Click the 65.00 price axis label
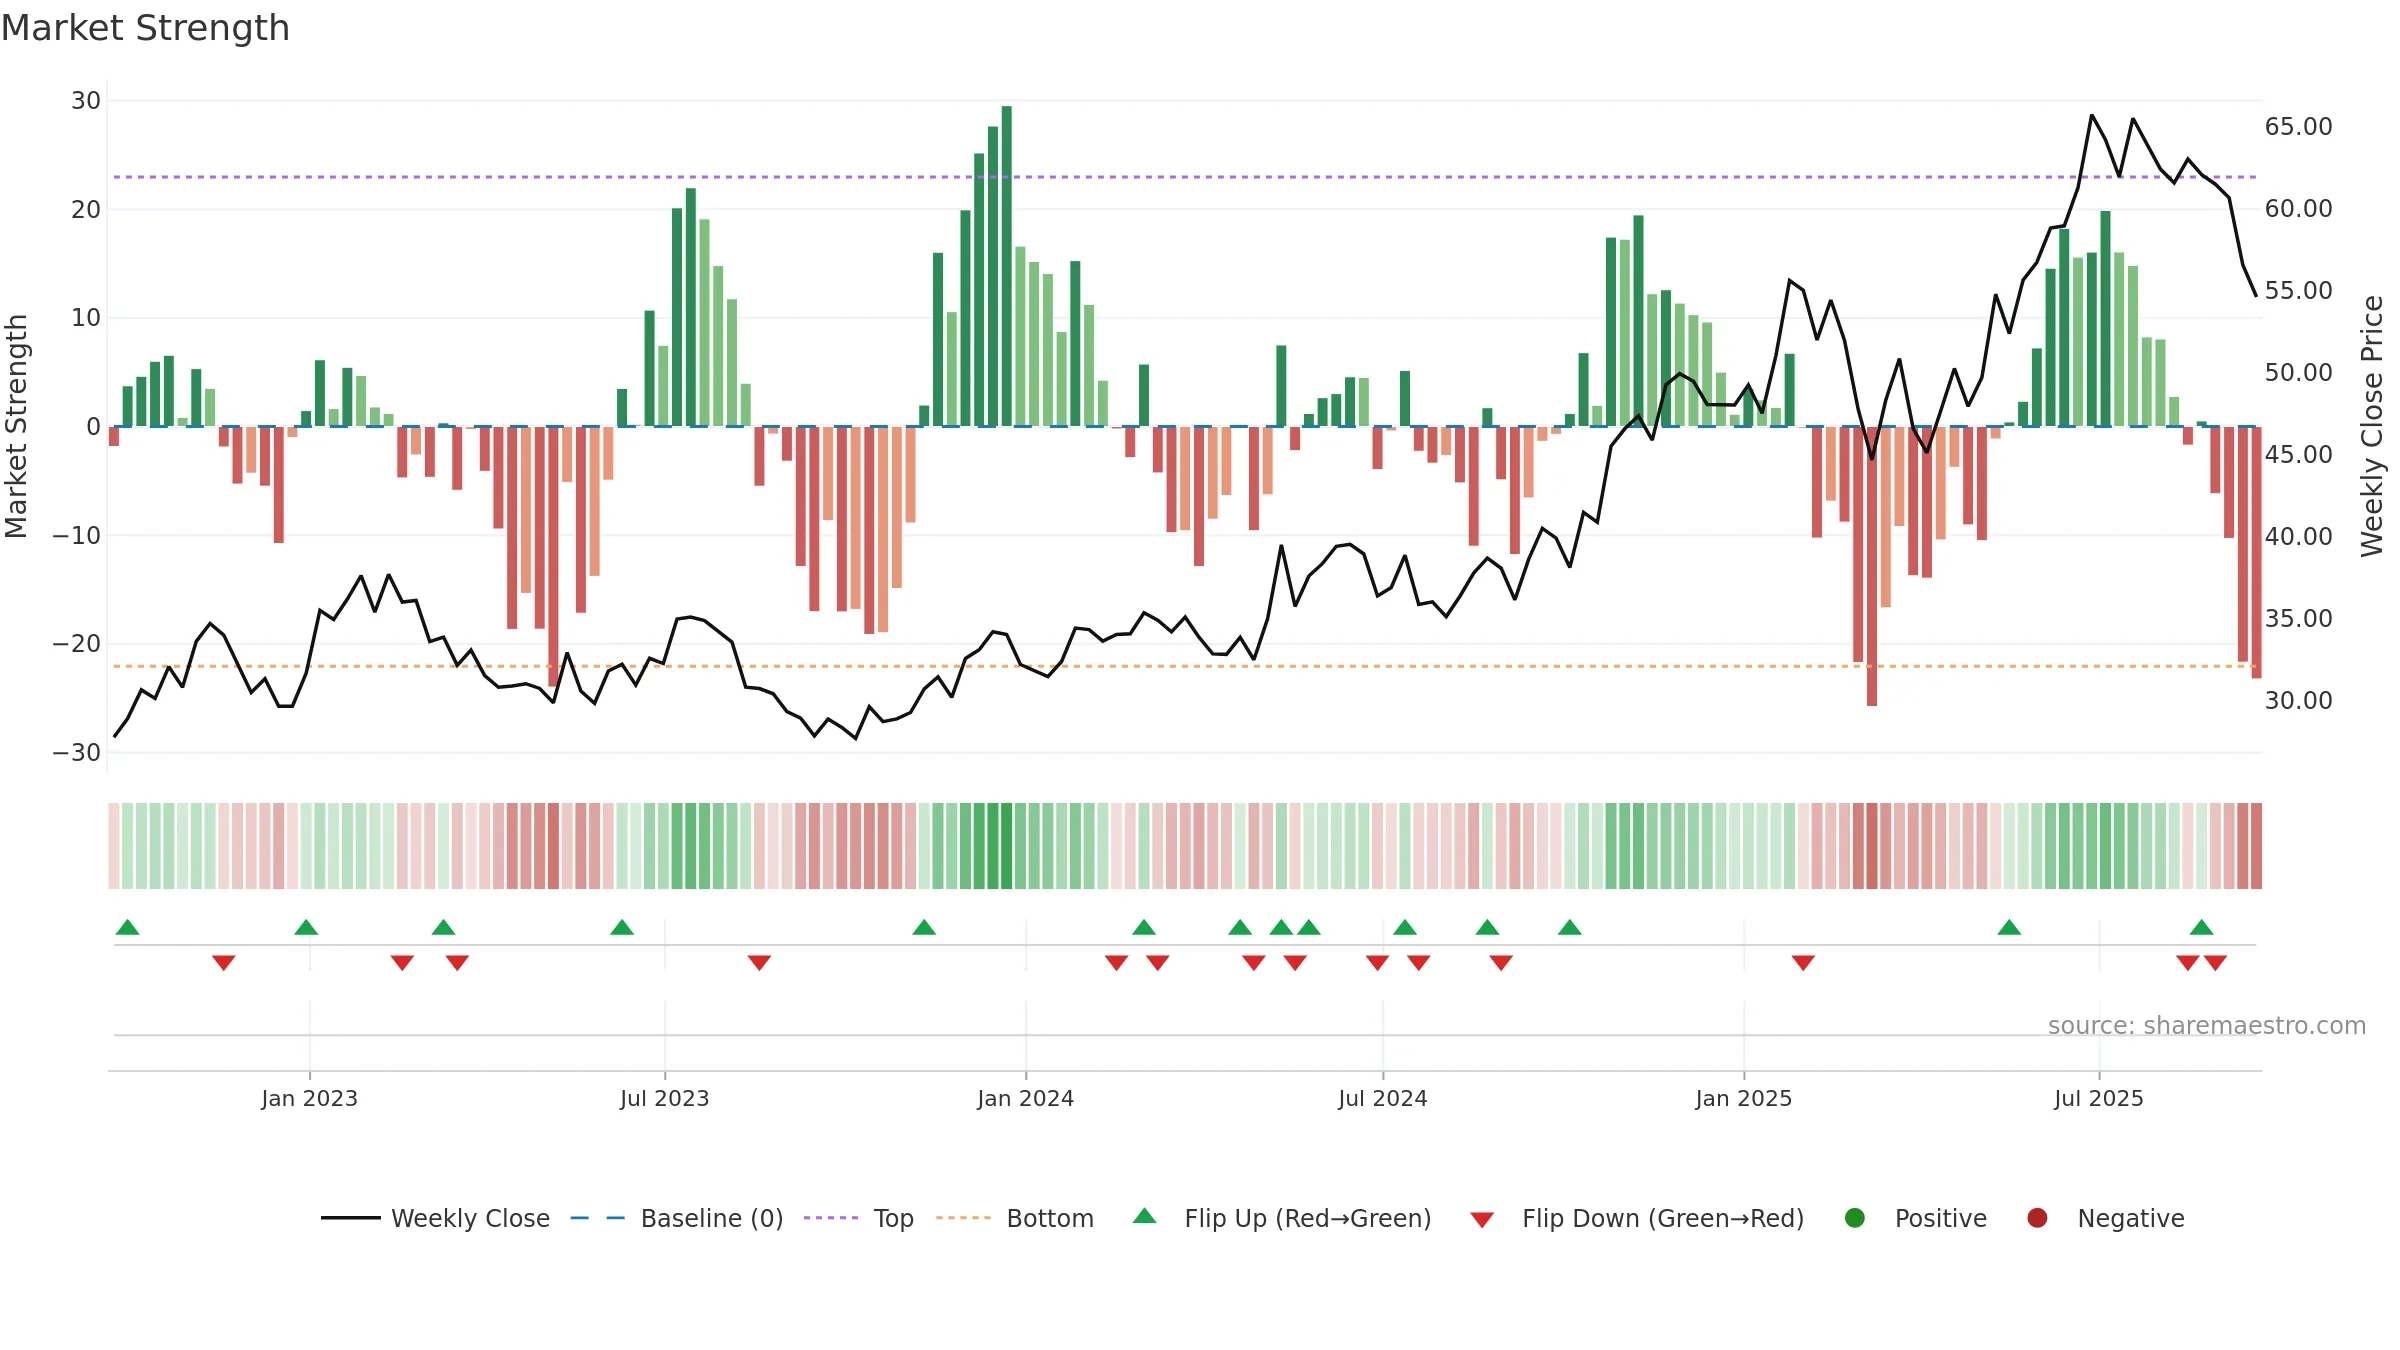2400x1350 pixels. (2298, 127)
